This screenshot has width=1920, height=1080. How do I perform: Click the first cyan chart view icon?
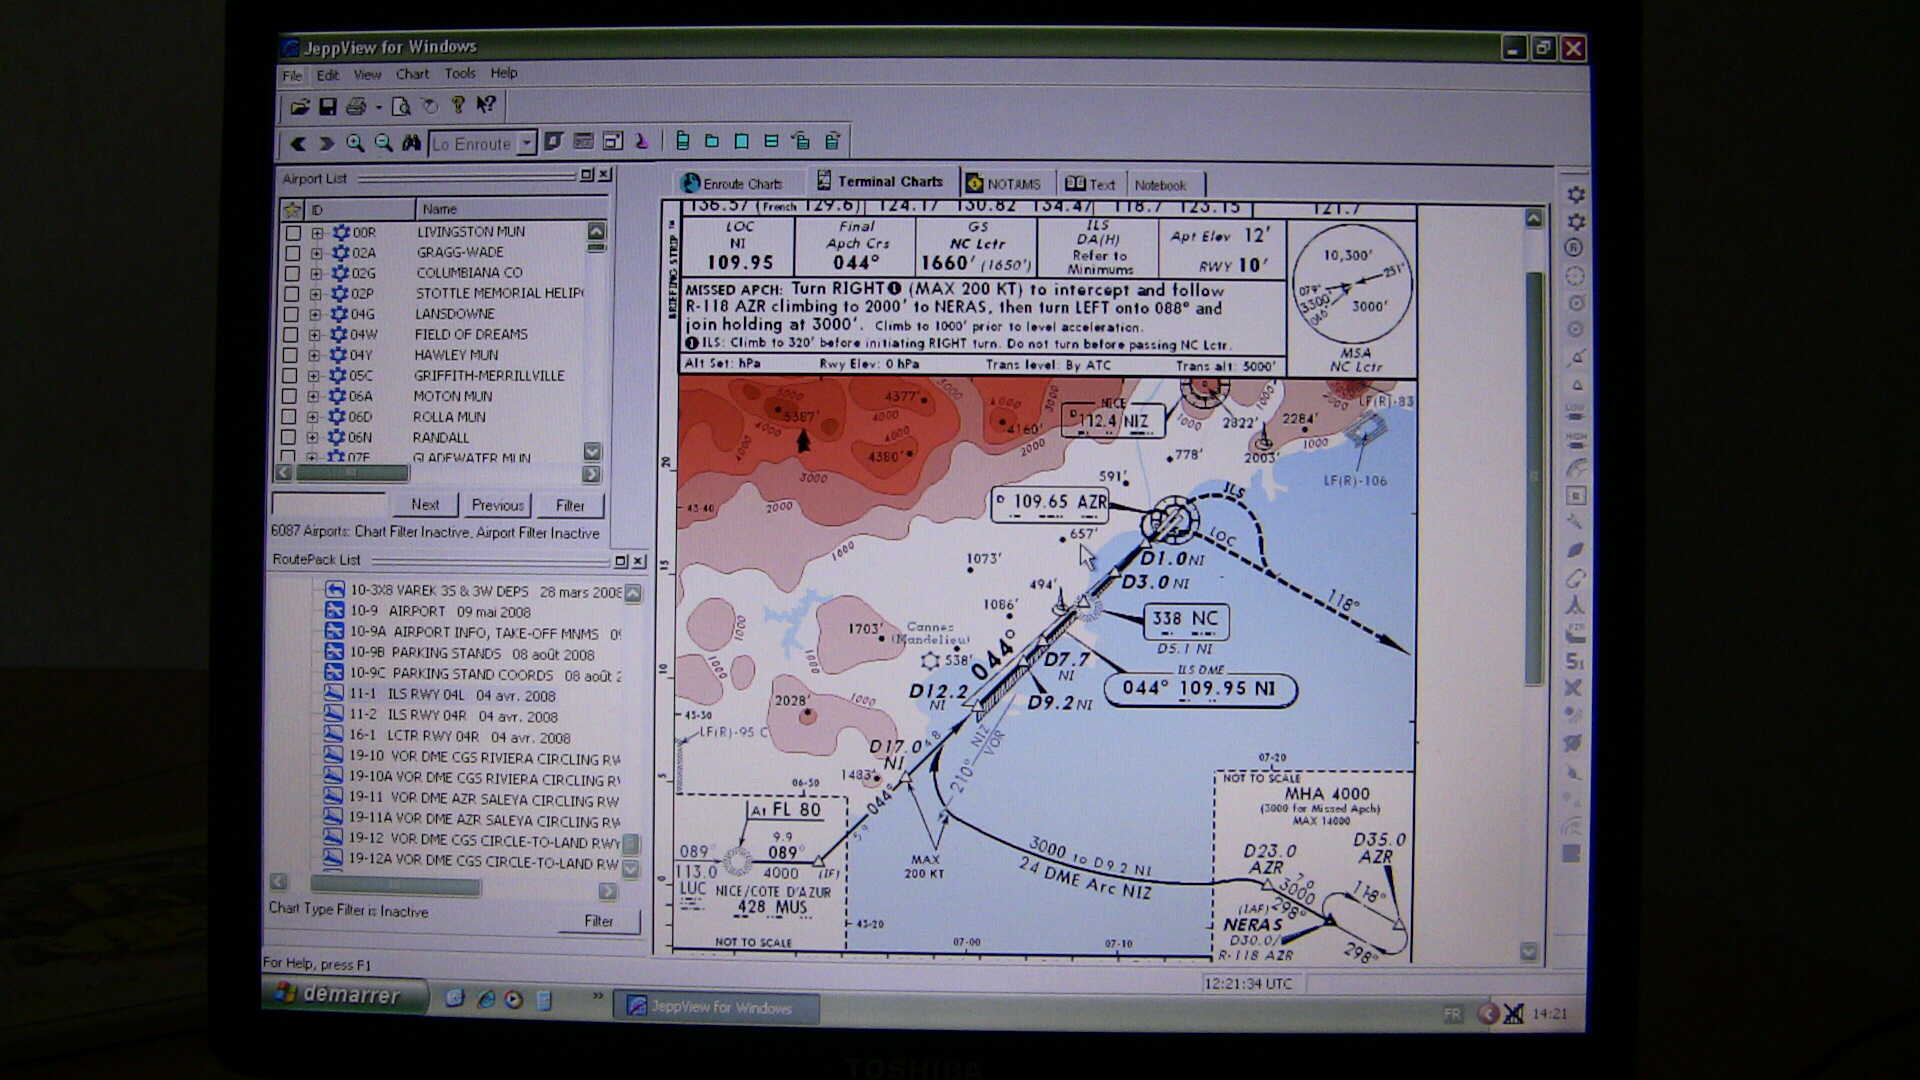click(682, 141)
